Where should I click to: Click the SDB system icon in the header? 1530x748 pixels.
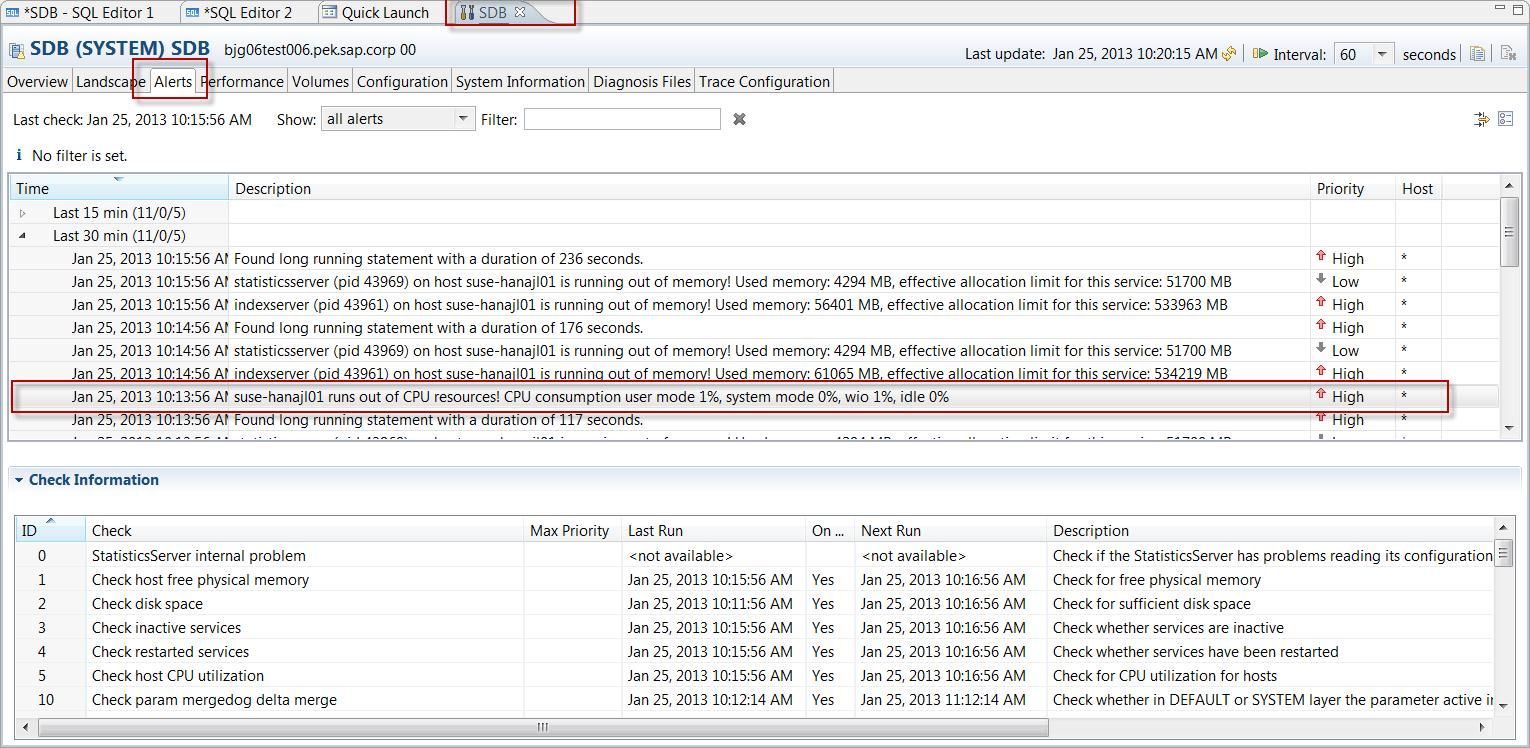click(x=16, y=47)
